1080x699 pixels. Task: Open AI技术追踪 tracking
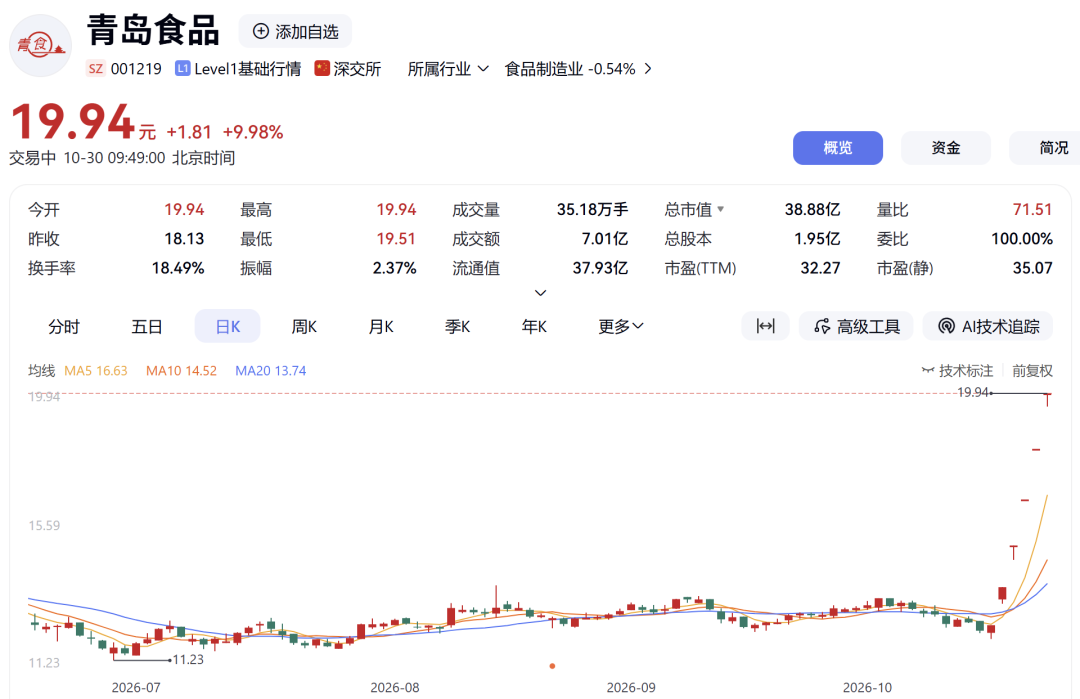coord(988,326)
